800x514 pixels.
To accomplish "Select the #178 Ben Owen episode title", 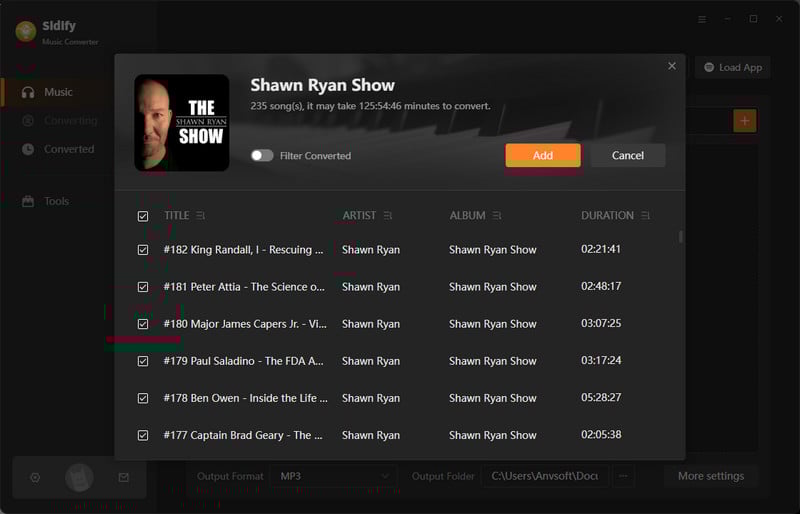I will 245,398.
